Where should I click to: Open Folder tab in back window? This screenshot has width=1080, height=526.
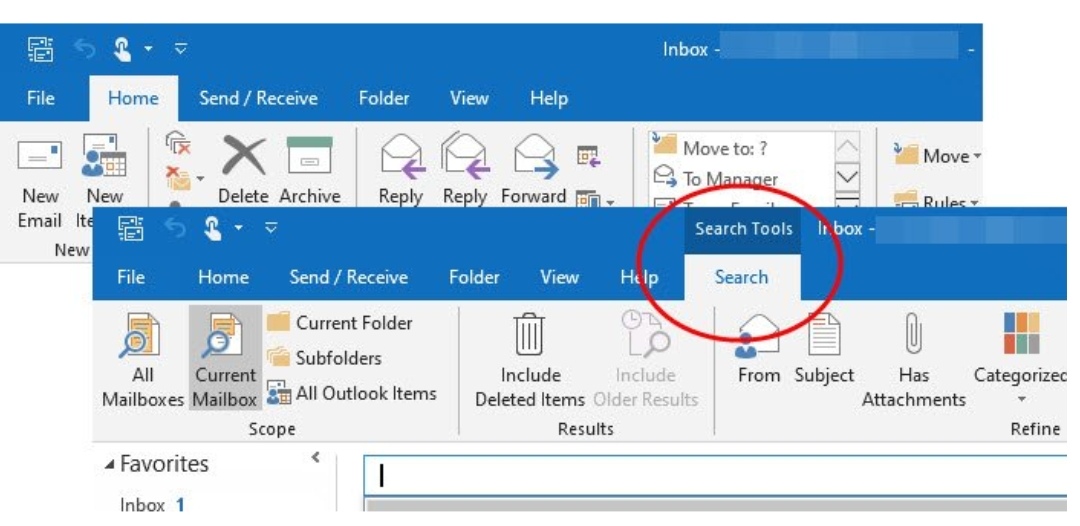(384, 98)
